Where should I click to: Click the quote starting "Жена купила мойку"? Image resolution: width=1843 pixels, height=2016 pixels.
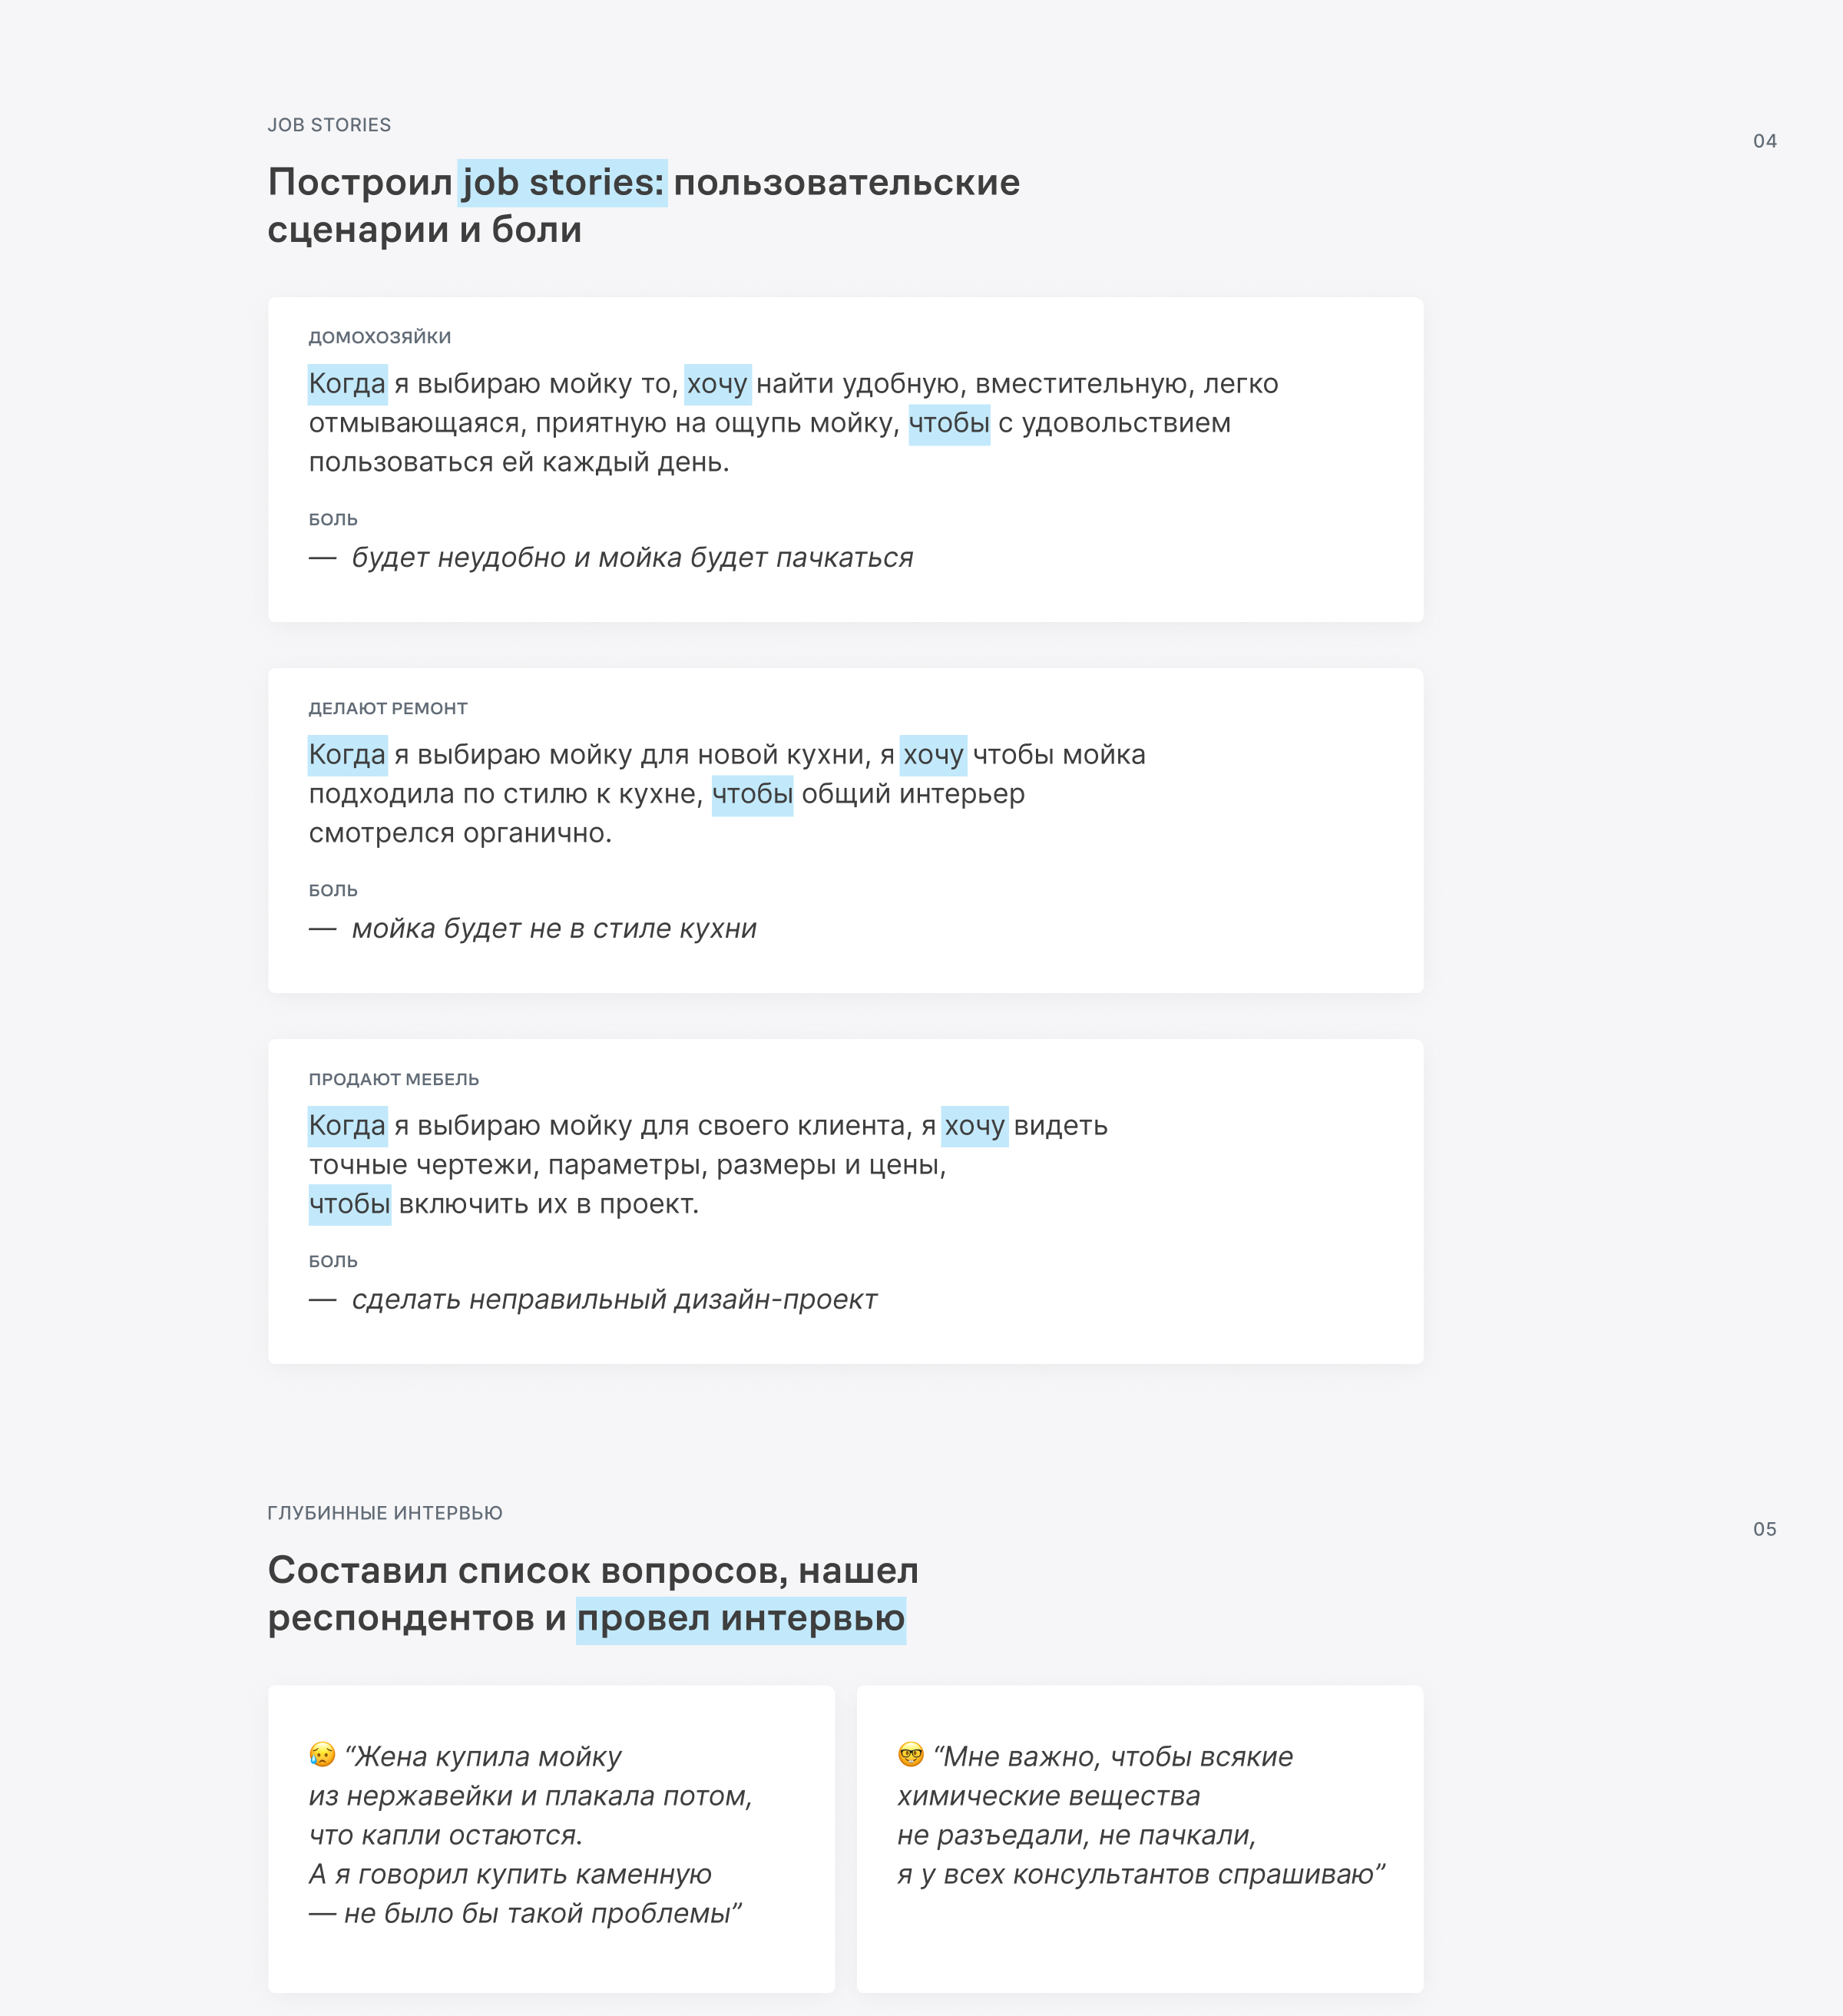click(530, 1835)
